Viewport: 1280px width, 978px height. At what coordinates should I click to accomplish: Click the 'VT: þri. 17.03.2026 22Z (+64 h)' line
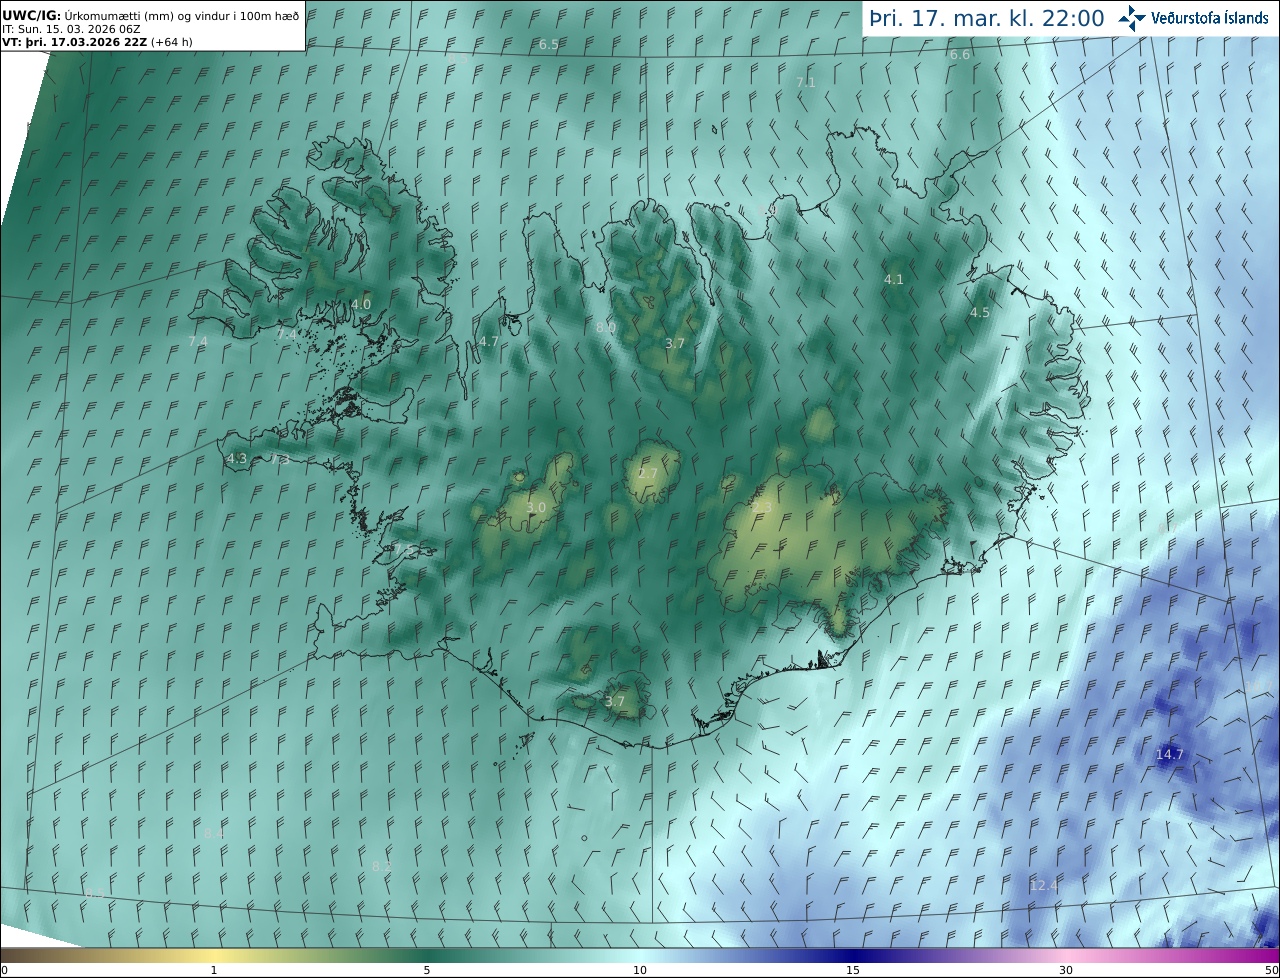click(97, 42)
